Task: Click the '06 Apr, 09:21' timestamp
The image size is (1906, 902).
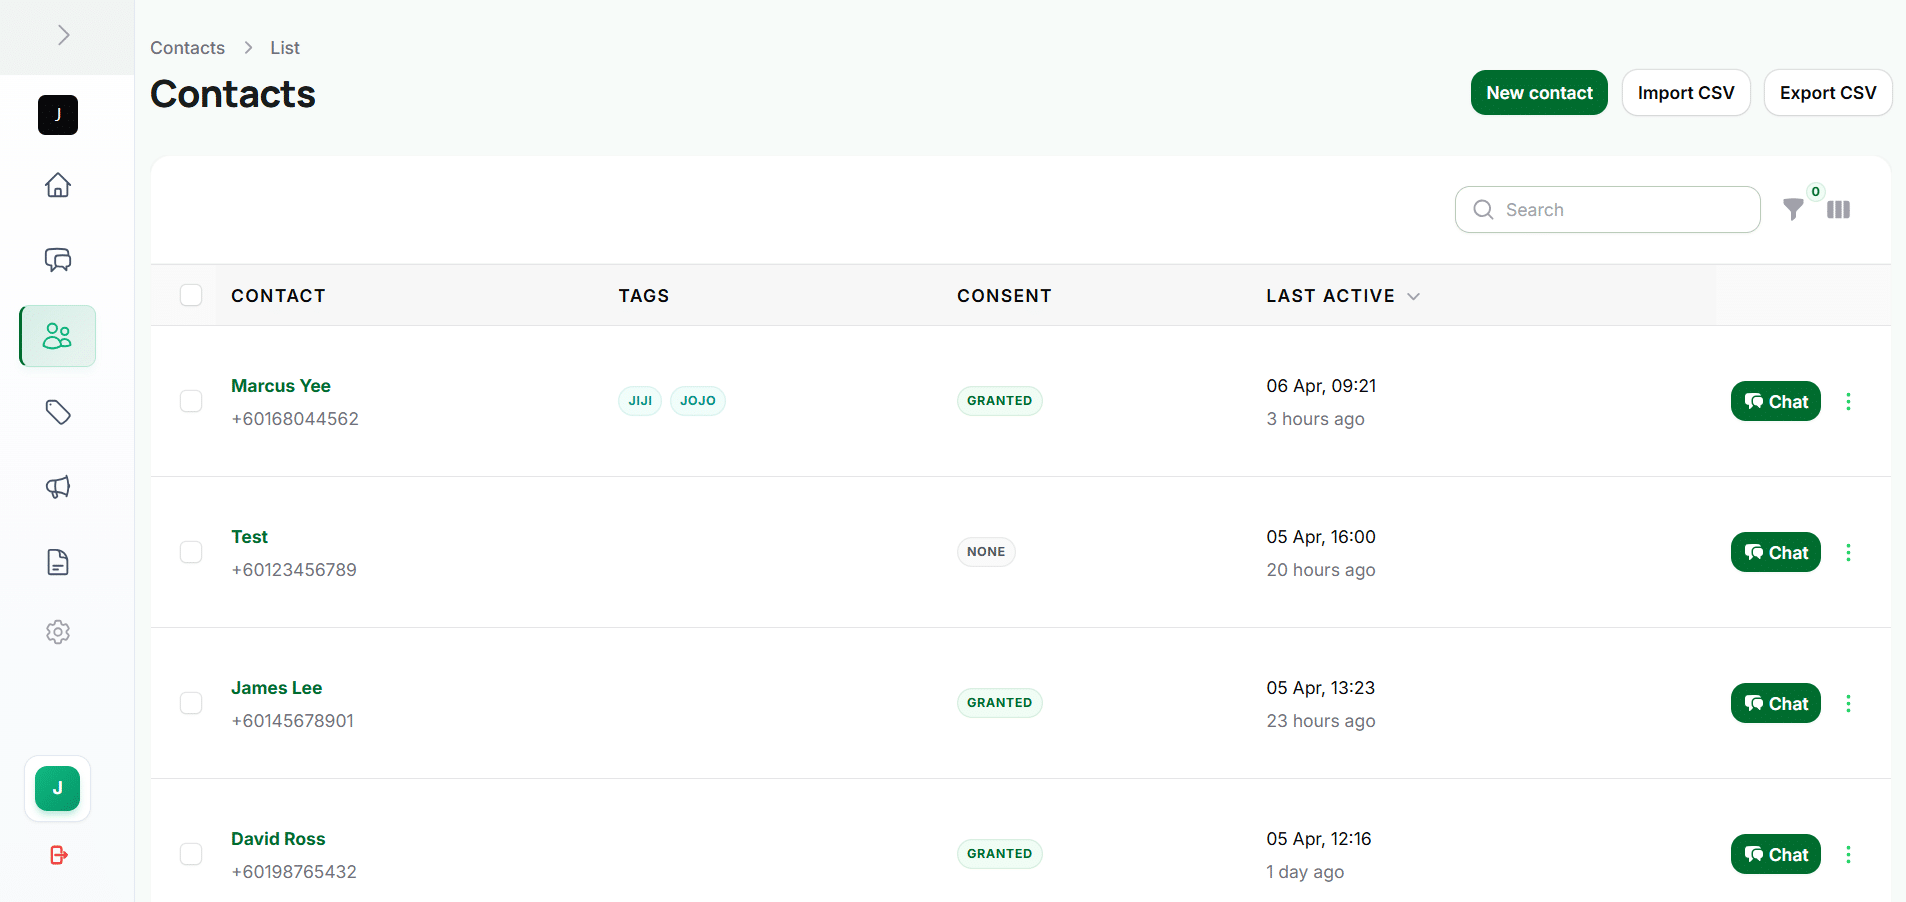Action: (1321, 386)
